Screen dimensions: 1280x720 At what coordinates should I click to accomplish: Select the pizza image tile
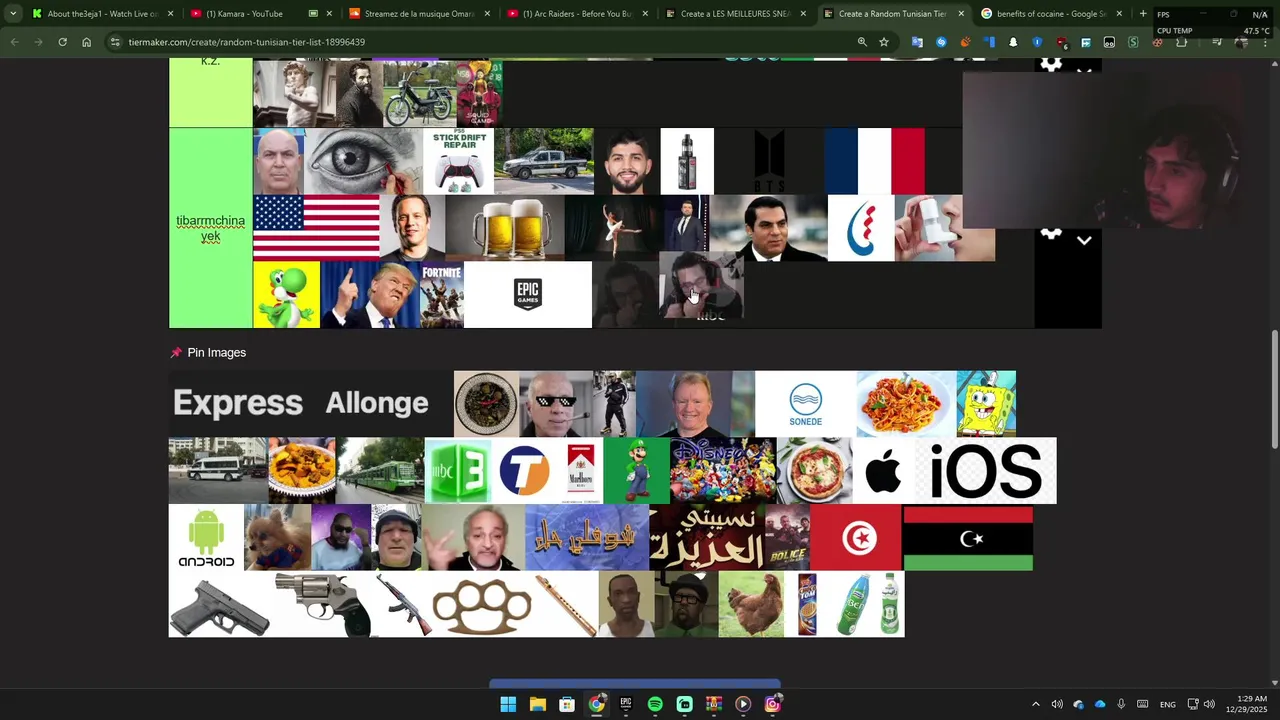click(814, 471)
